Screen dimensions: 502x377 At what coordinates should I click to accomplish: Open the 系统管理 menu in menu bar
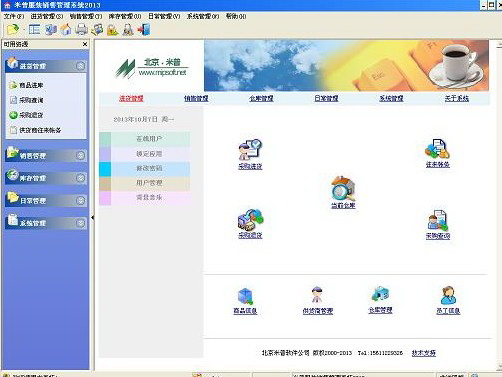click(203, 16)
